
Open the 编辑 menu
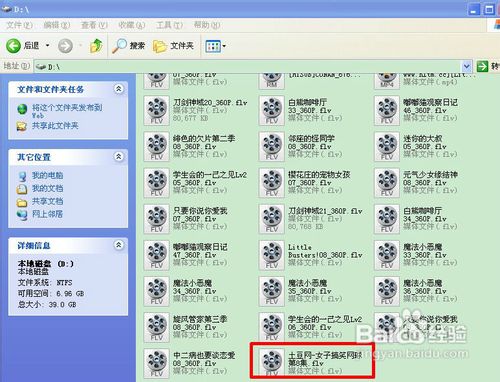click(x=57, y=25)
